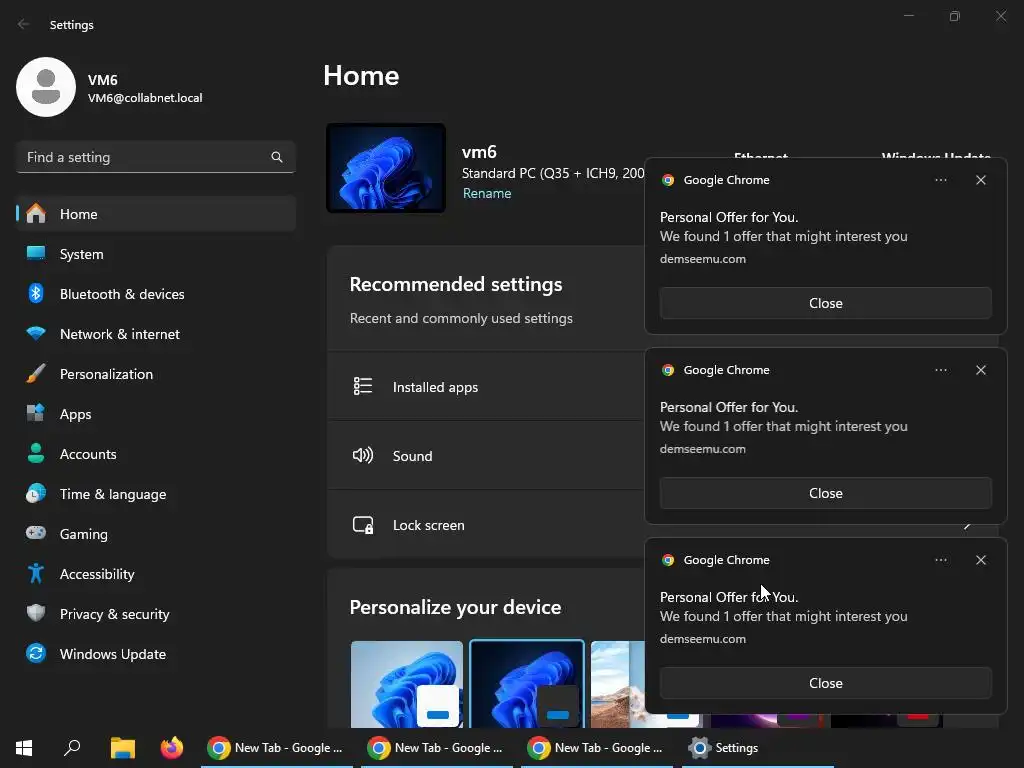The width and height of the screenshot is (1024, 768).
Task: Click the magnifier icon in Find a setting
Action: click(277, 157)
